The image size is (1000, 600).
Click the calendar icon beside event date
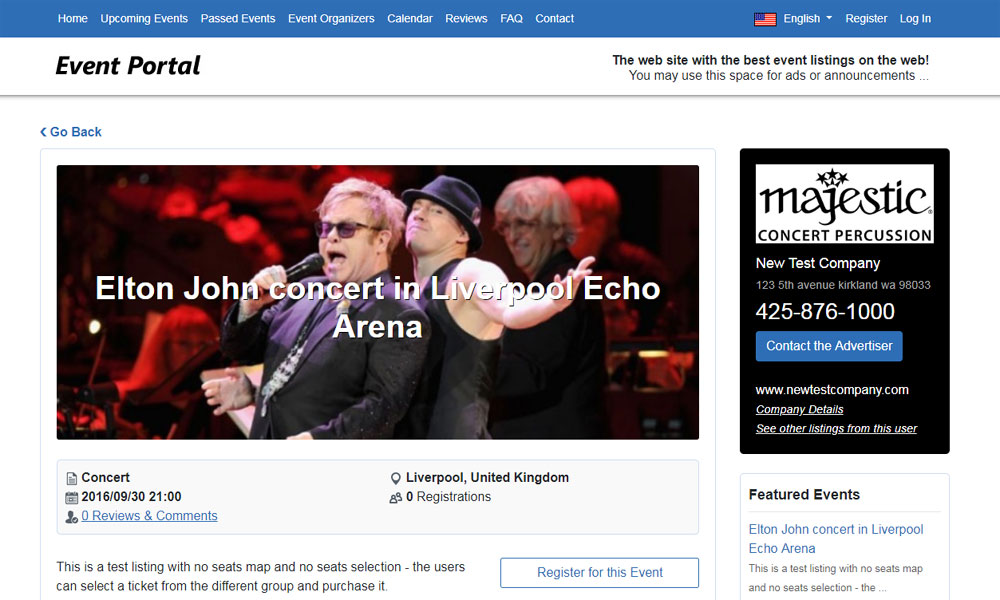(x=71, y=497)
